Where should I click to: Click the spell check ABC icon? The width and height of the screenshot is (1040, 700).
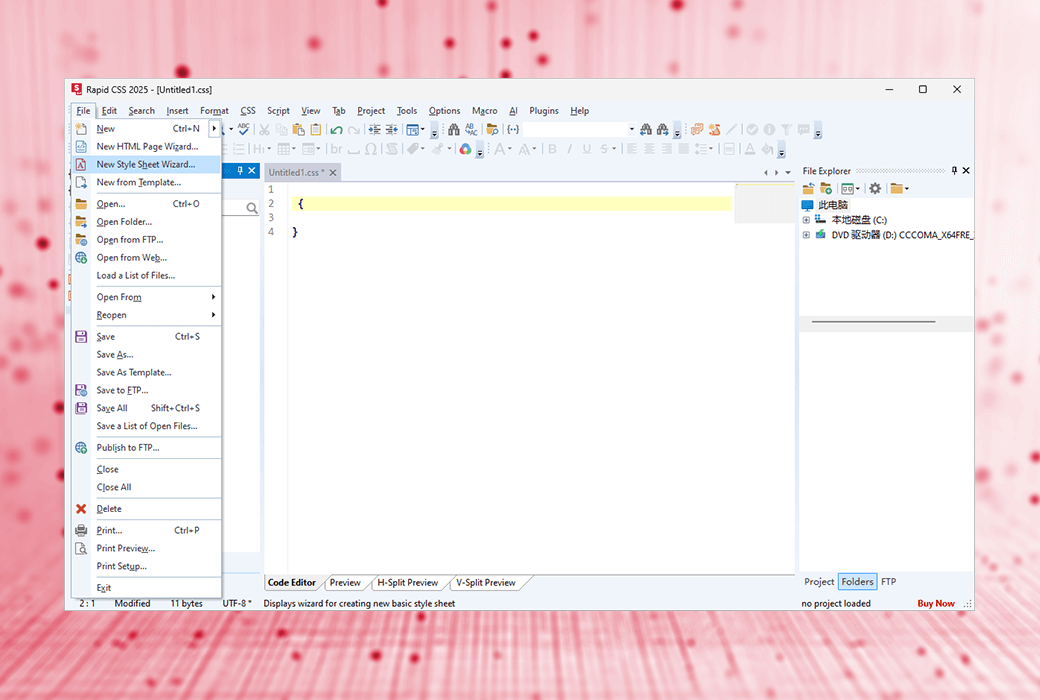tap(243, 129)
